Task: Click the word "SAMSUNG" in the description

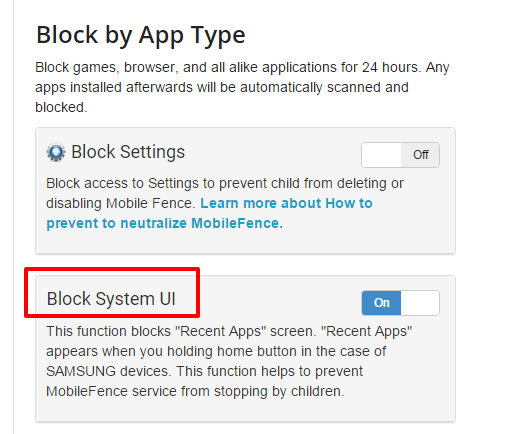Action: coord(81,371)
